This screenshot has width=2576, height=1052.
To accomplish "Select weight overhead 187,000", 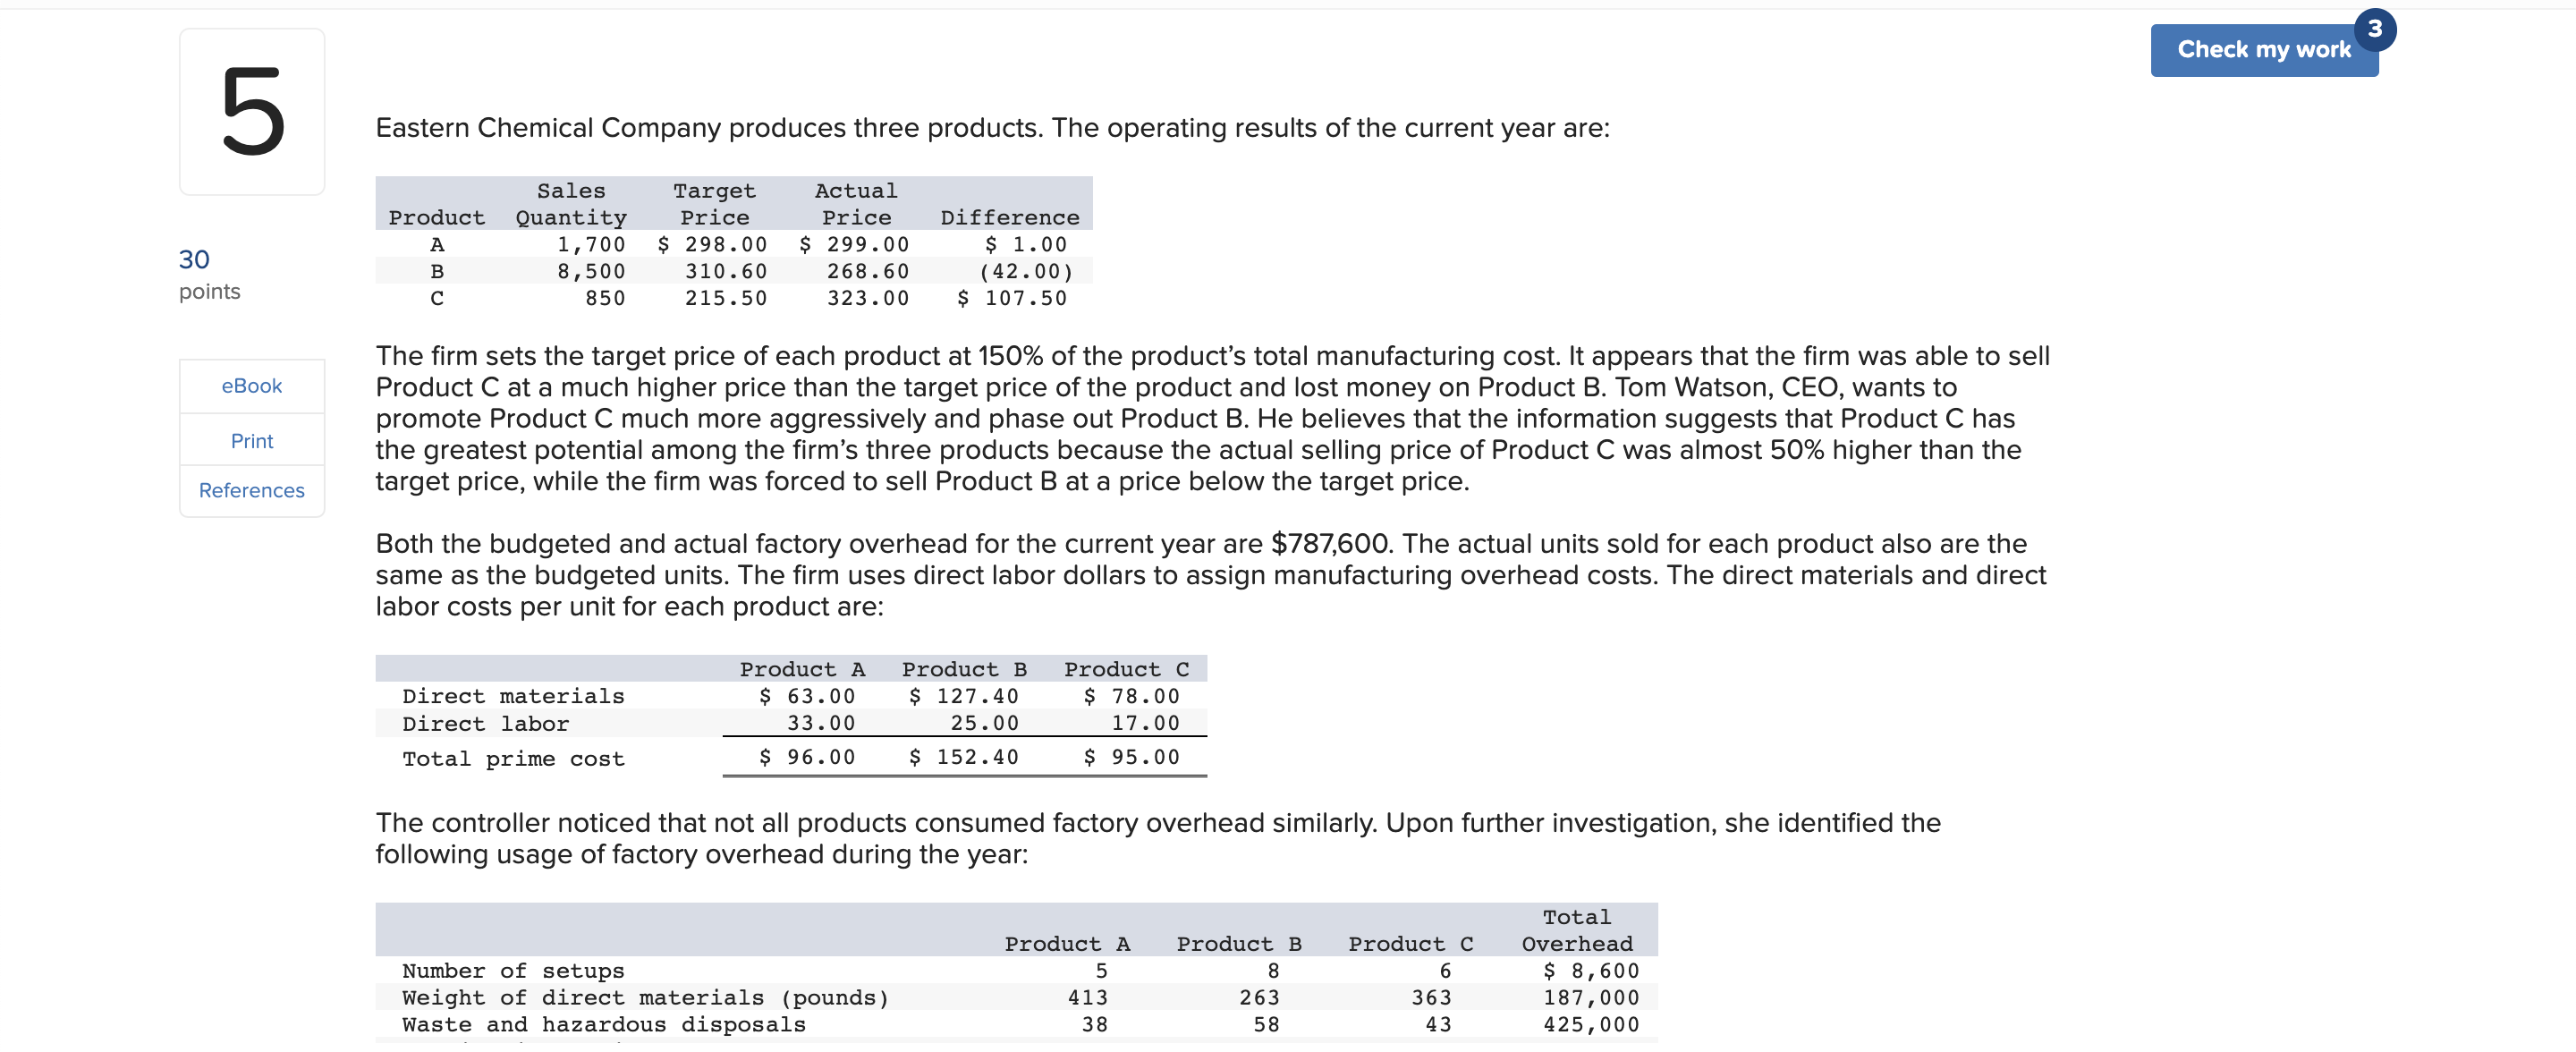I will 1591,999.
